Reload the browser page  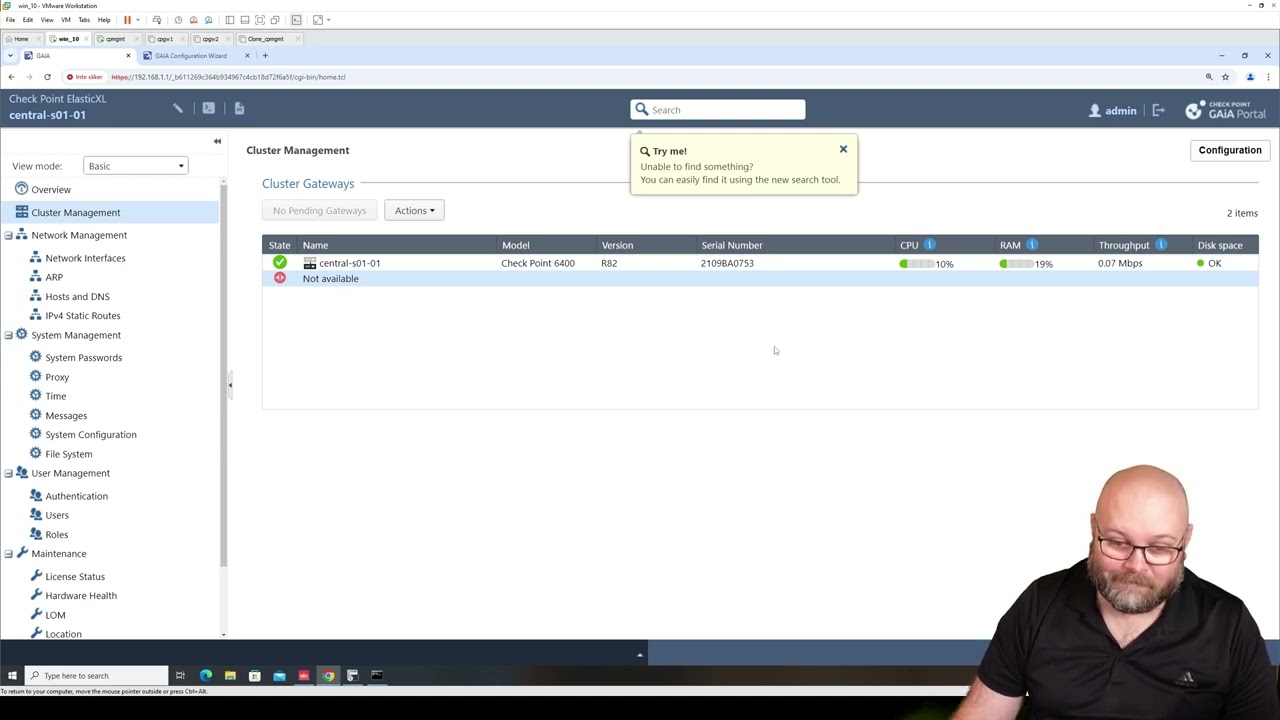(x=47, y=77)
